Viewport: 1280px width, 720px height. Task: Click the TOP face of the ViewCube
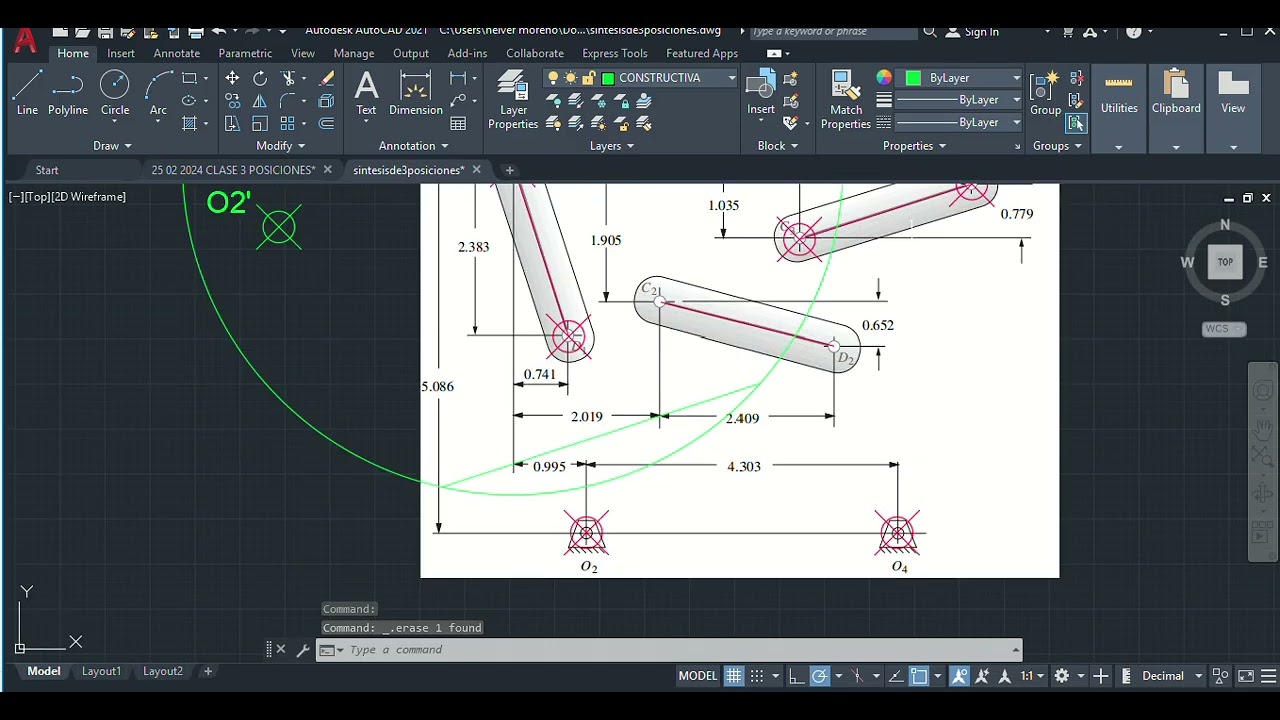(x=1225, y=262)
